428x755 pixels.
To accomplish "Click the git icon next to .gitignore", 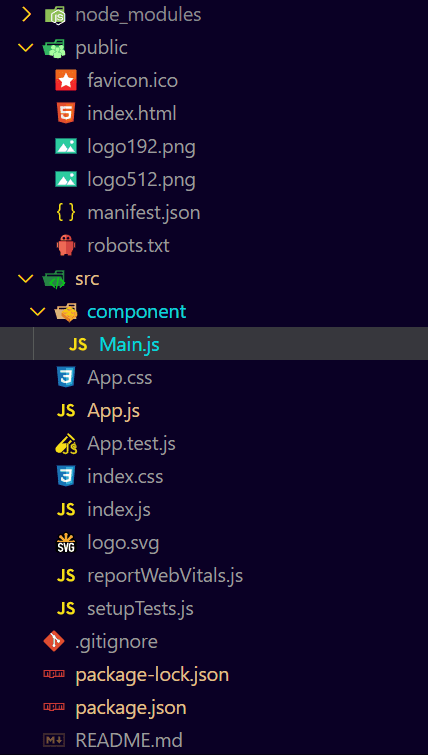I will [x=54, y=641].
